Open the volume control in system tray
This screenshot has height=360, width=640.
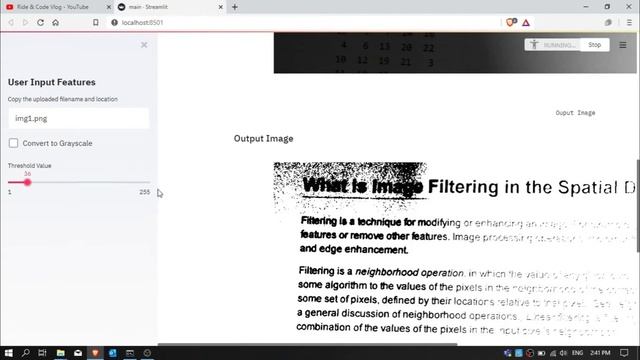(x=563, y=353)
